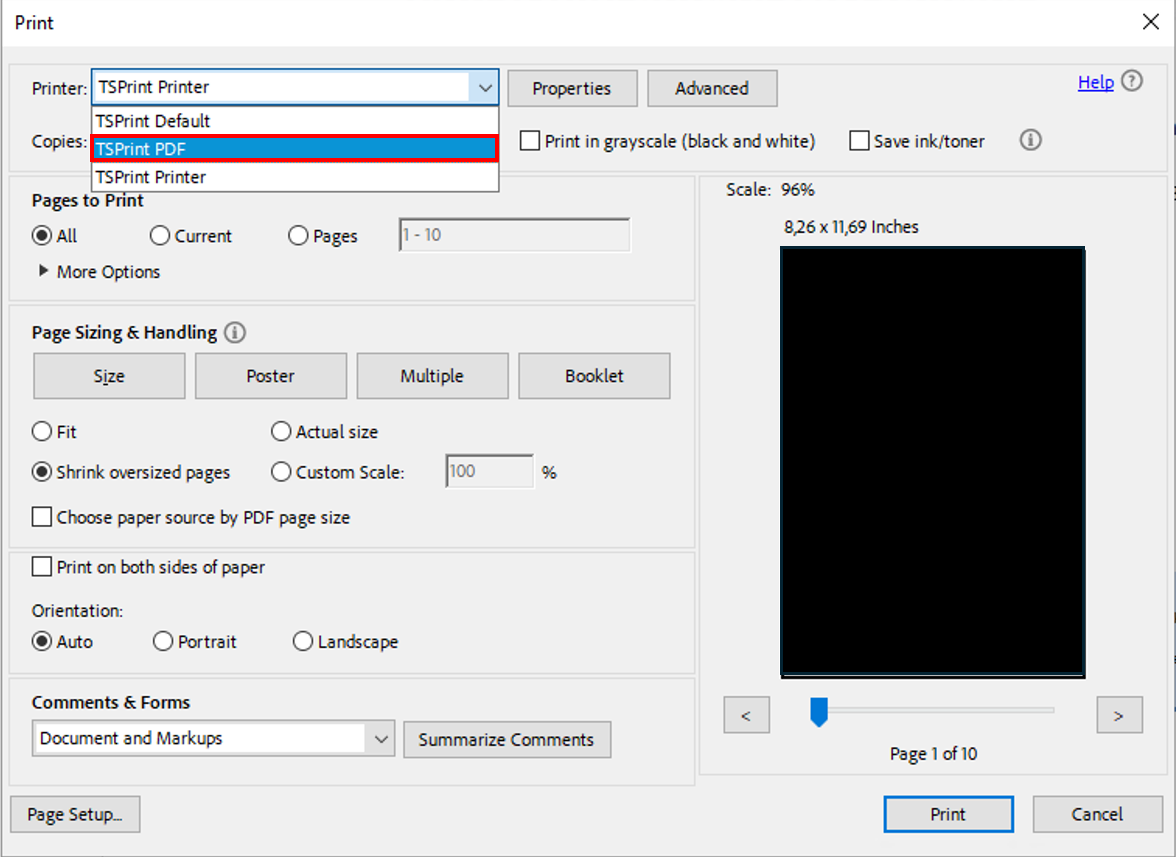Image resolution: width=1176 pixels, height=857 pixels.
Task: Collapse the Printer dropdown arrow
Action: [484, 88]
